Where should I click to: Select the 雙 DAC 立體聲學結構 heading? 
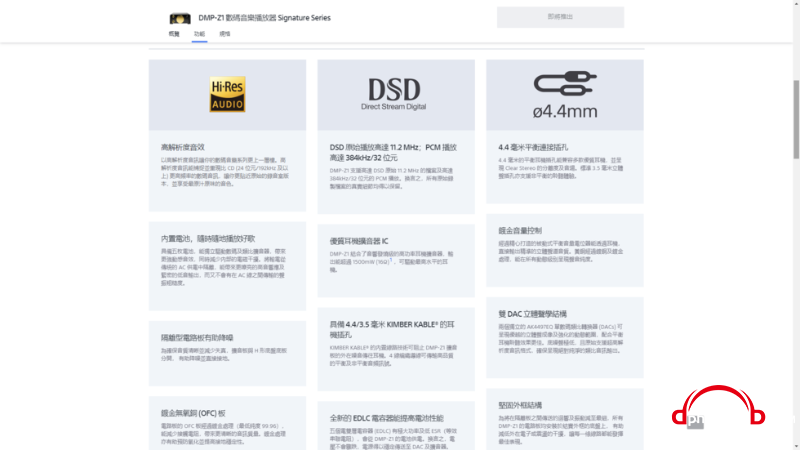(533, 314)
